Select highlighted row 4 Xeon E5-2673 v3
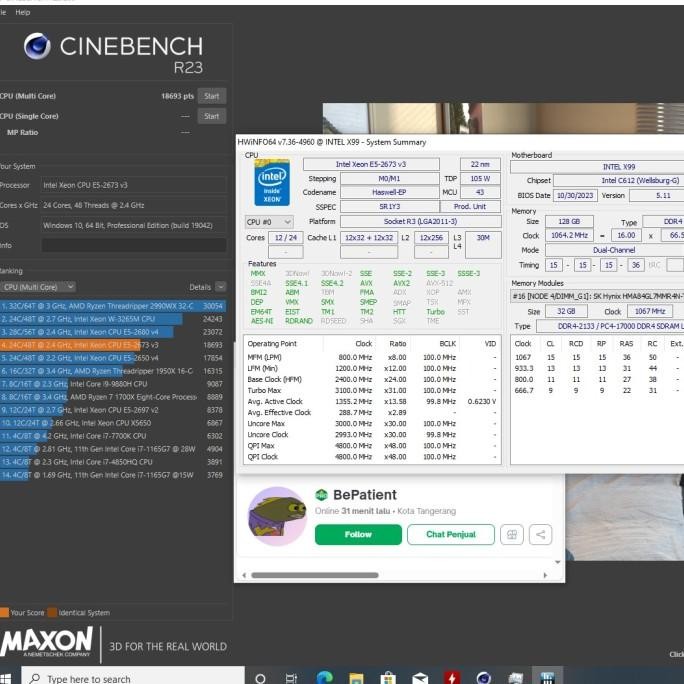 click(x=113, y=345)
